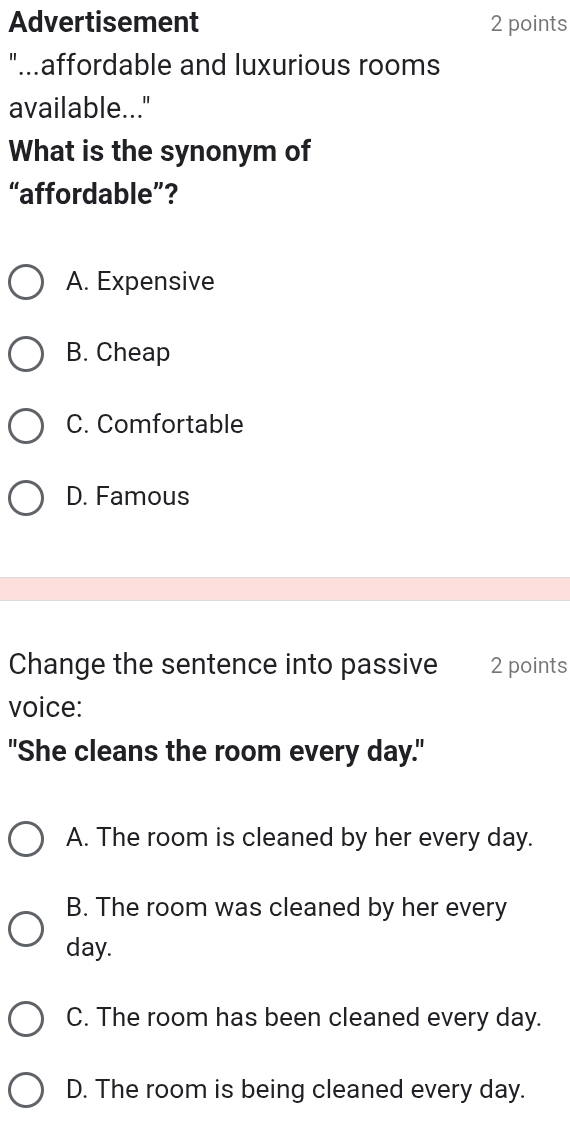Select radio for 'The room is cleaned by her'
Screen dimensions: 570x1132
pos(25,840)
